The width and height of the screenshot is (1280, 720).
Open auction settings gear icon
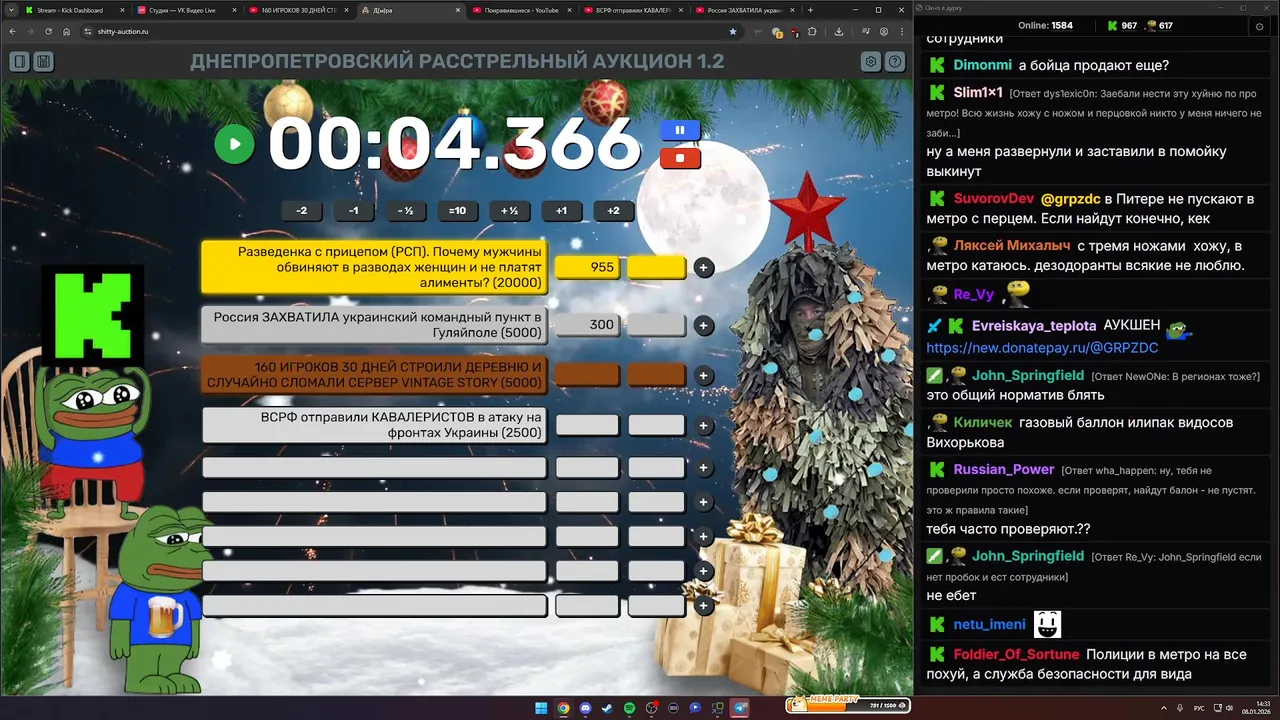point(871,62)
